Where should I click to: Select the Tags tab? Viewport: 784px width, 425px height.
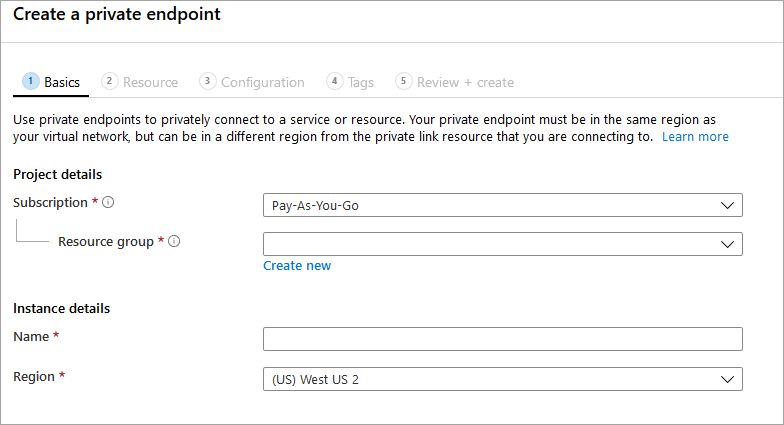pos(361,82)
